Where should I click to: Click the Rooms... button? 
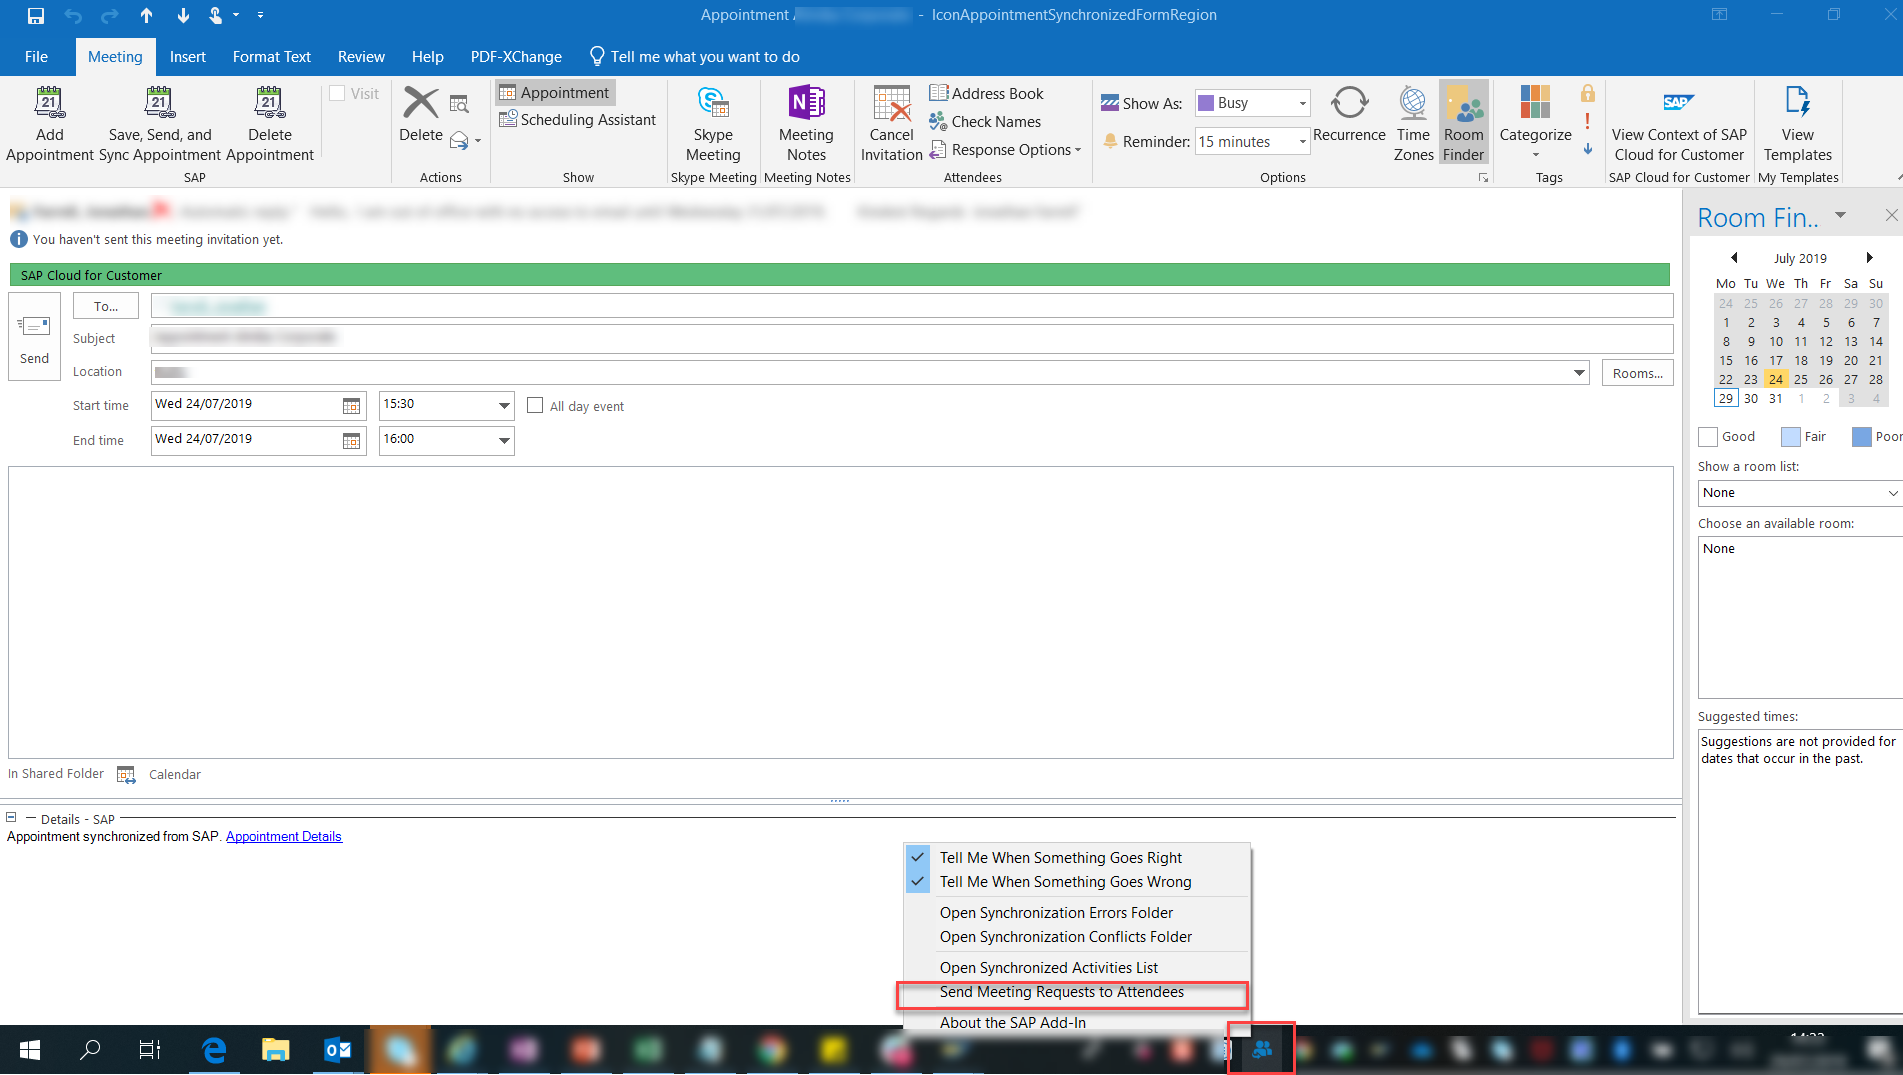click(x=1637, y=373)
